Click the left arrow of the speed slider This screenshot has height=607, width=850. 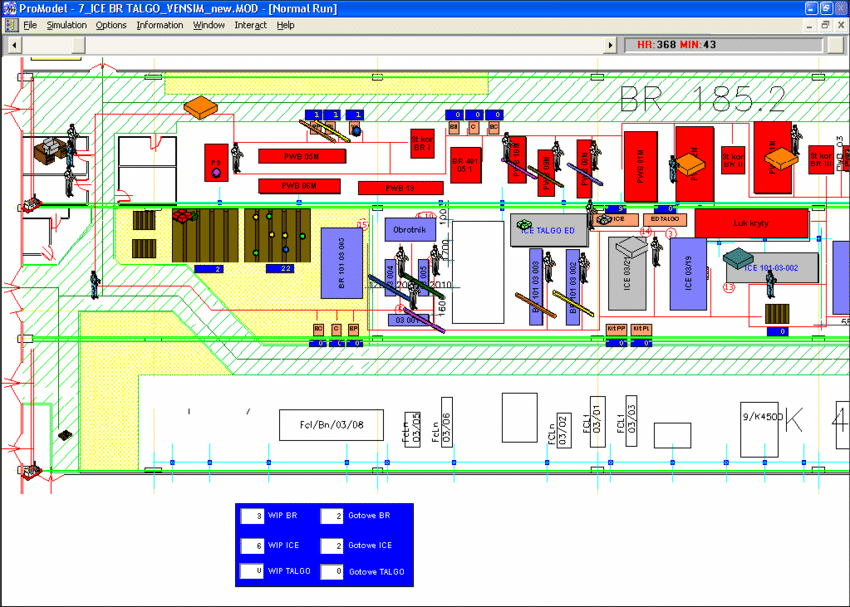(14, 45)
